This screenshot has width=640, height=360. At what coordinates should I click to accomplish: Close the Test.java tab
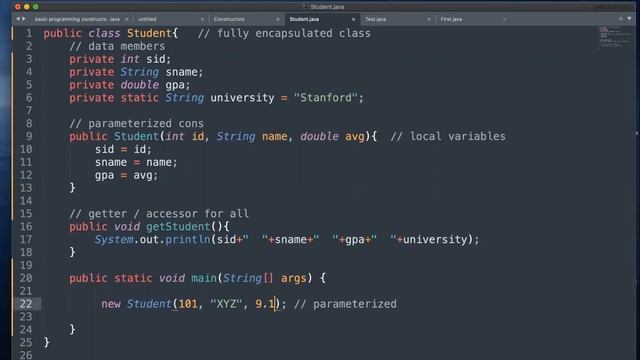(x=429, y=19)
